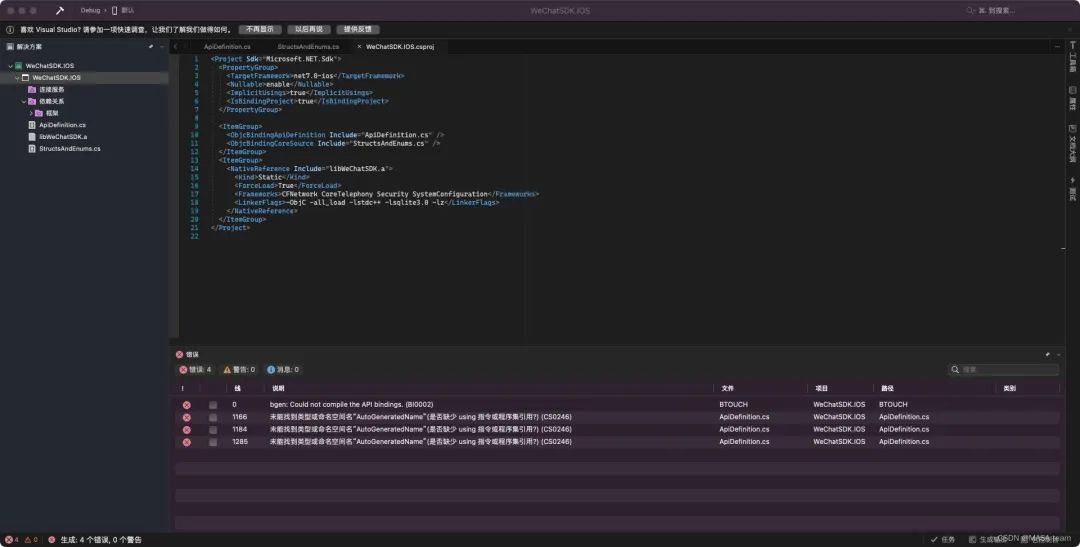Pin the errors panel with pin icon
This screenshot has width=1080, height=547.
tap(1048, 355)
